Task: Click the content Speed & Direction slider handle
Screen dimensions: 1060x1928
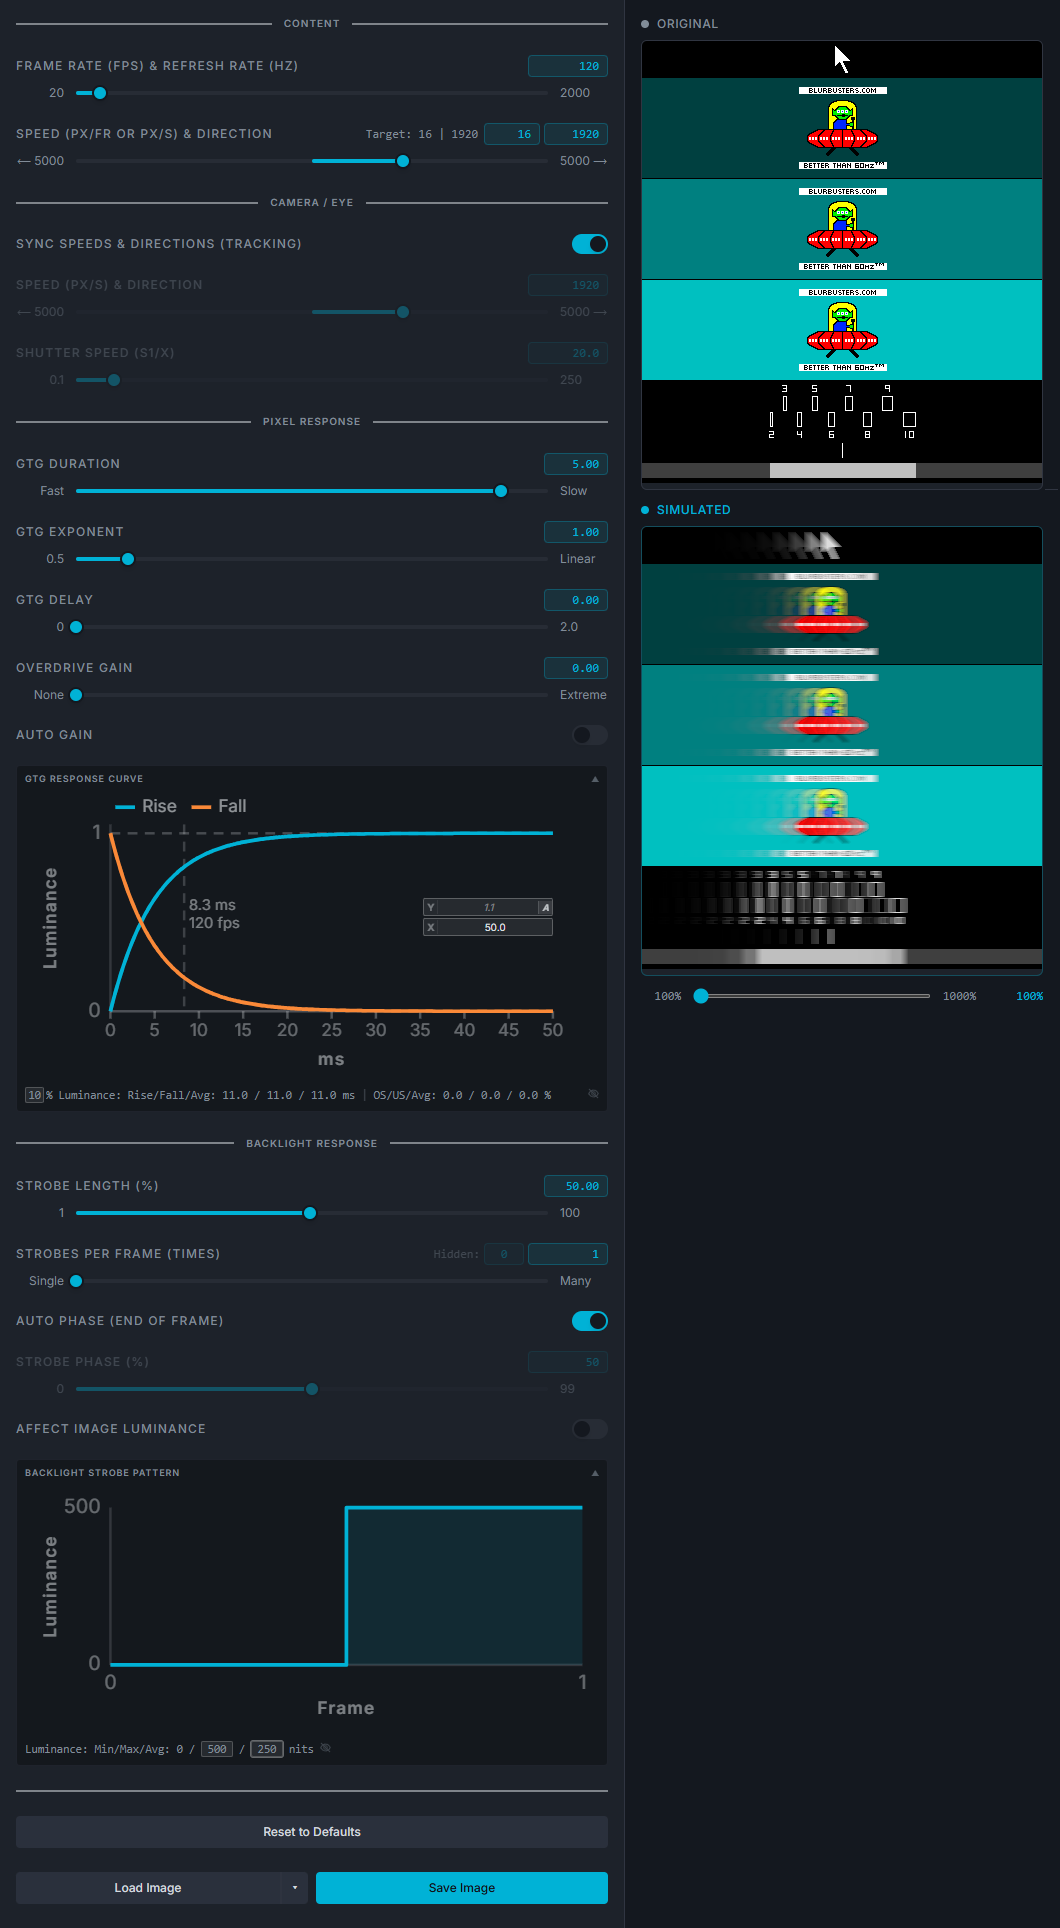Action: coord(403,161)
